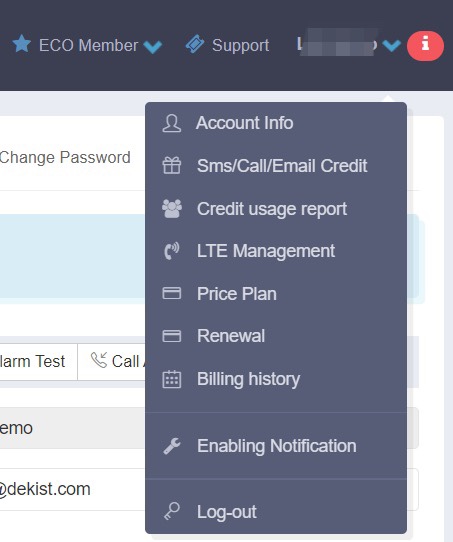Screen dimensions: 453x542
Task: Click the Log-out key icon
Action: 172,511
